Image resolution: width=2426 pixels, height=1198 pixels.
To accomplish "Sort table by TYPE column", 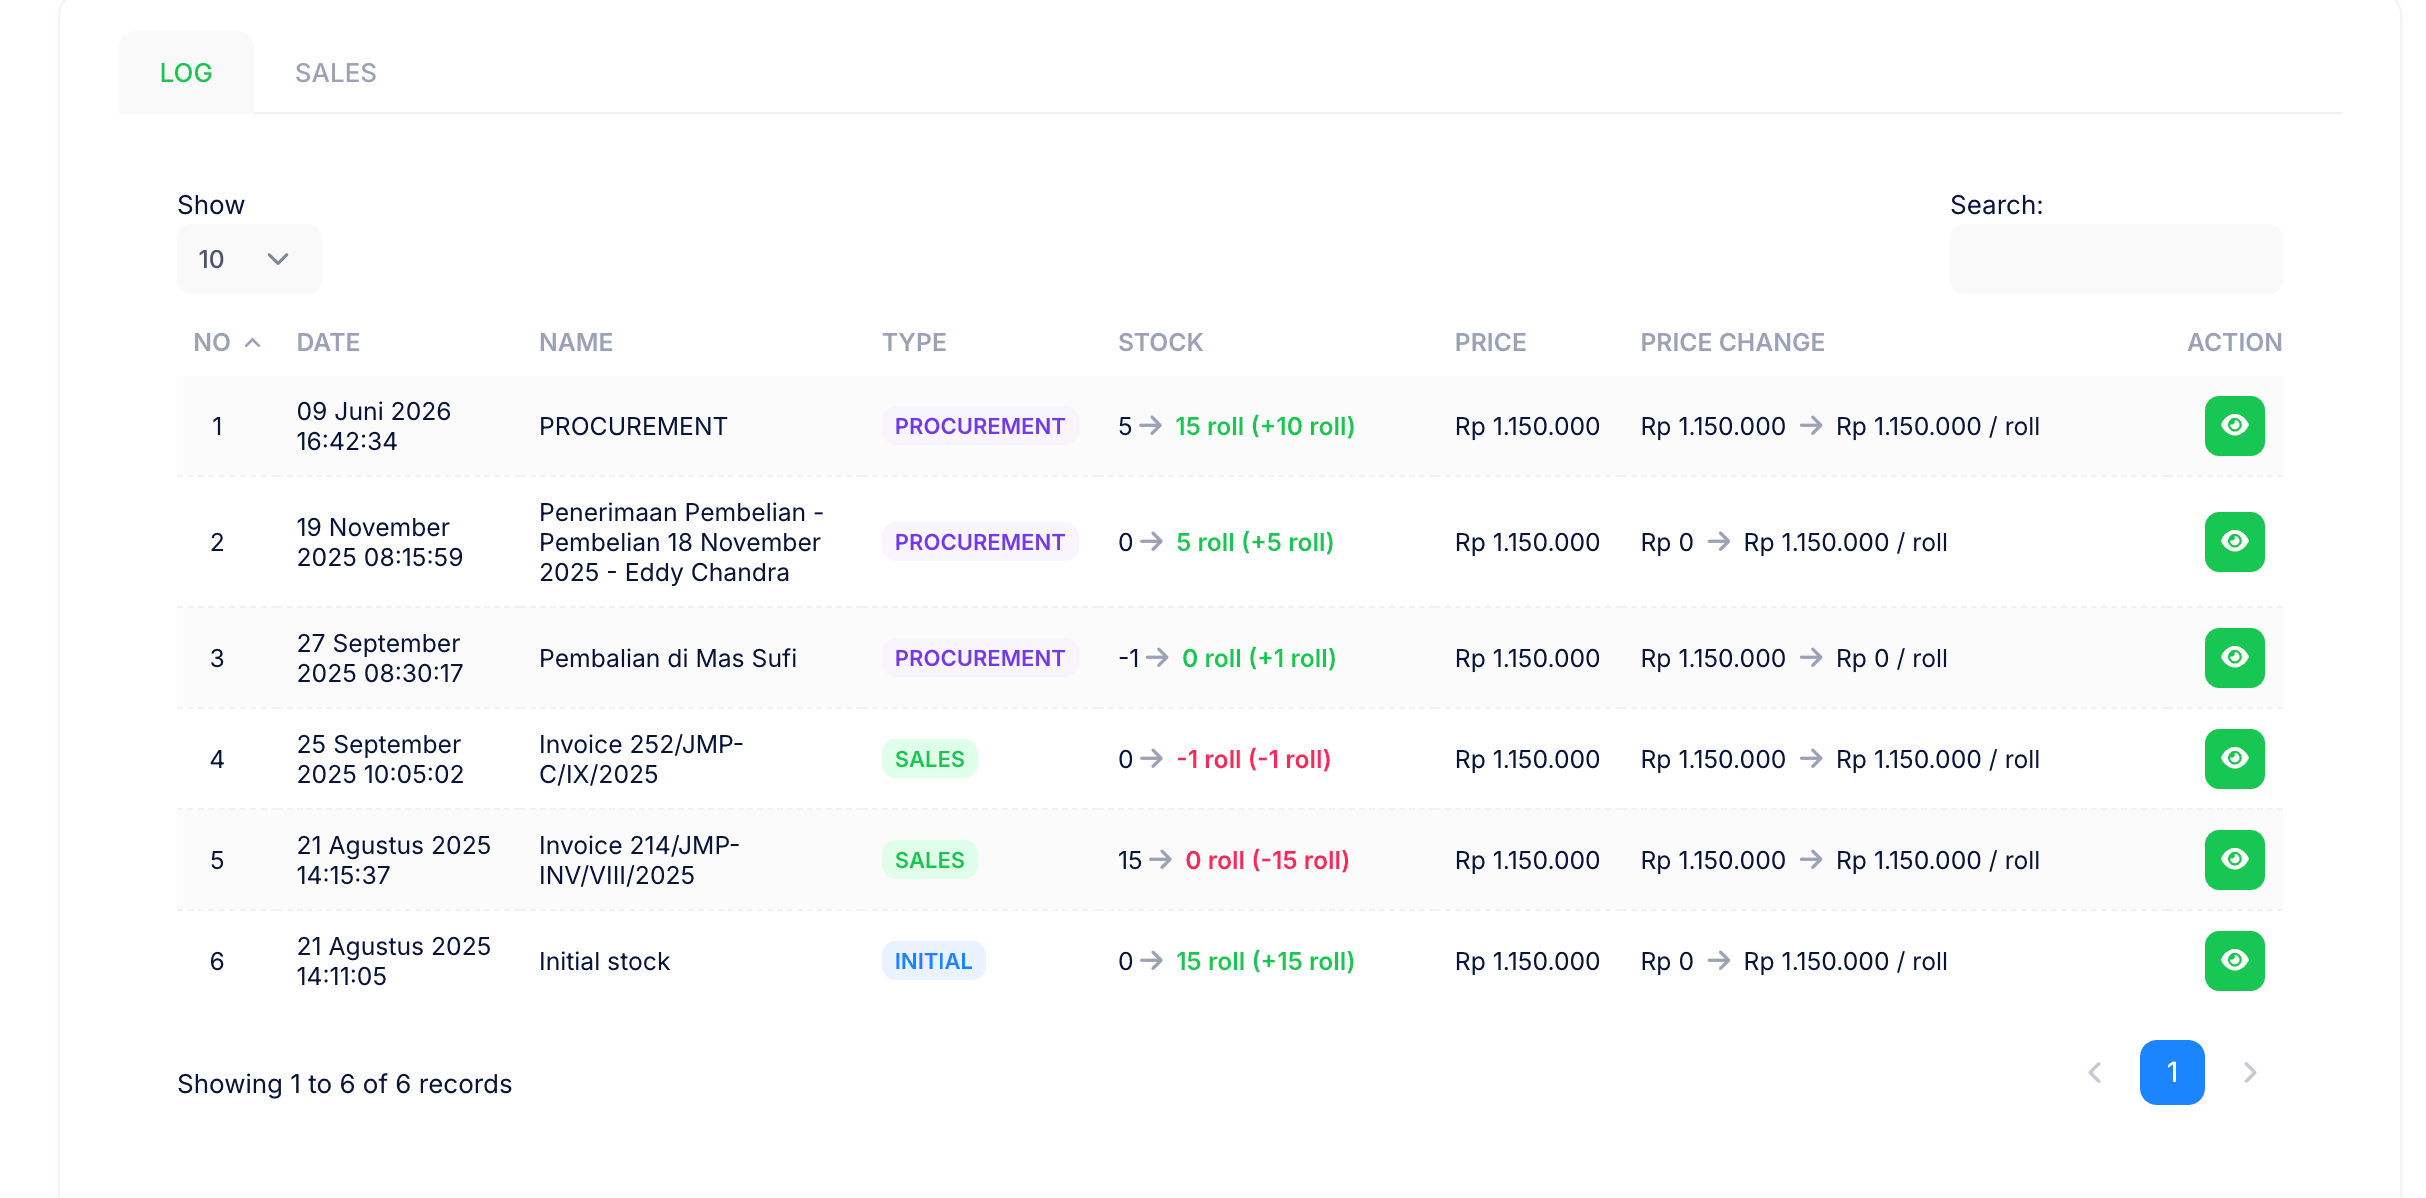I will 914,342.
